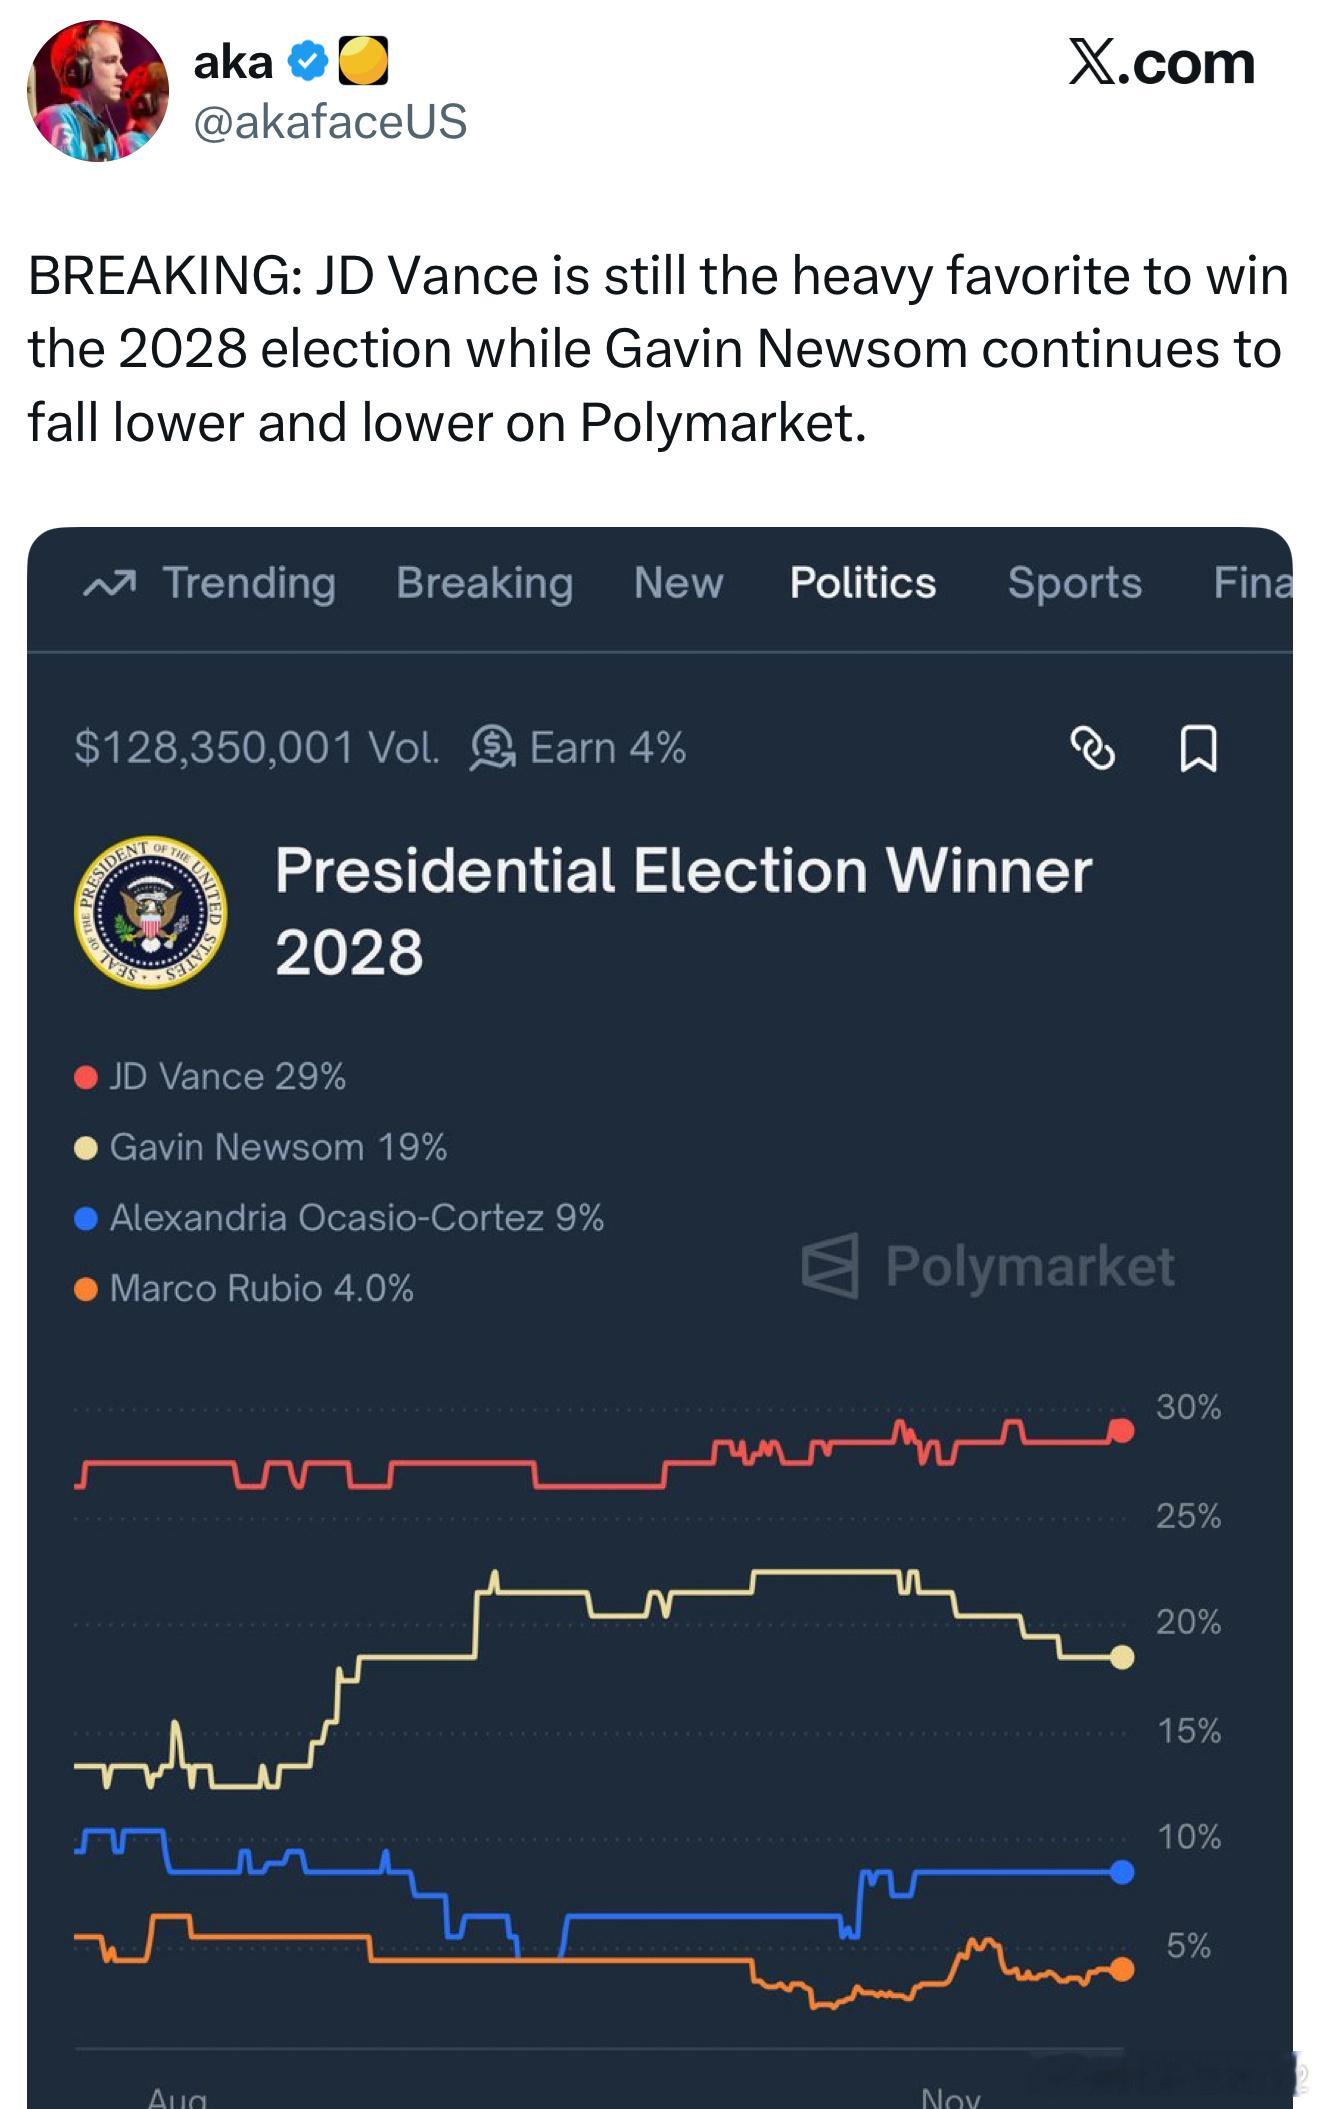Click the X.com link text
The height and width of the screenshot is (2109, 1320).
[x=1160, y=64]
